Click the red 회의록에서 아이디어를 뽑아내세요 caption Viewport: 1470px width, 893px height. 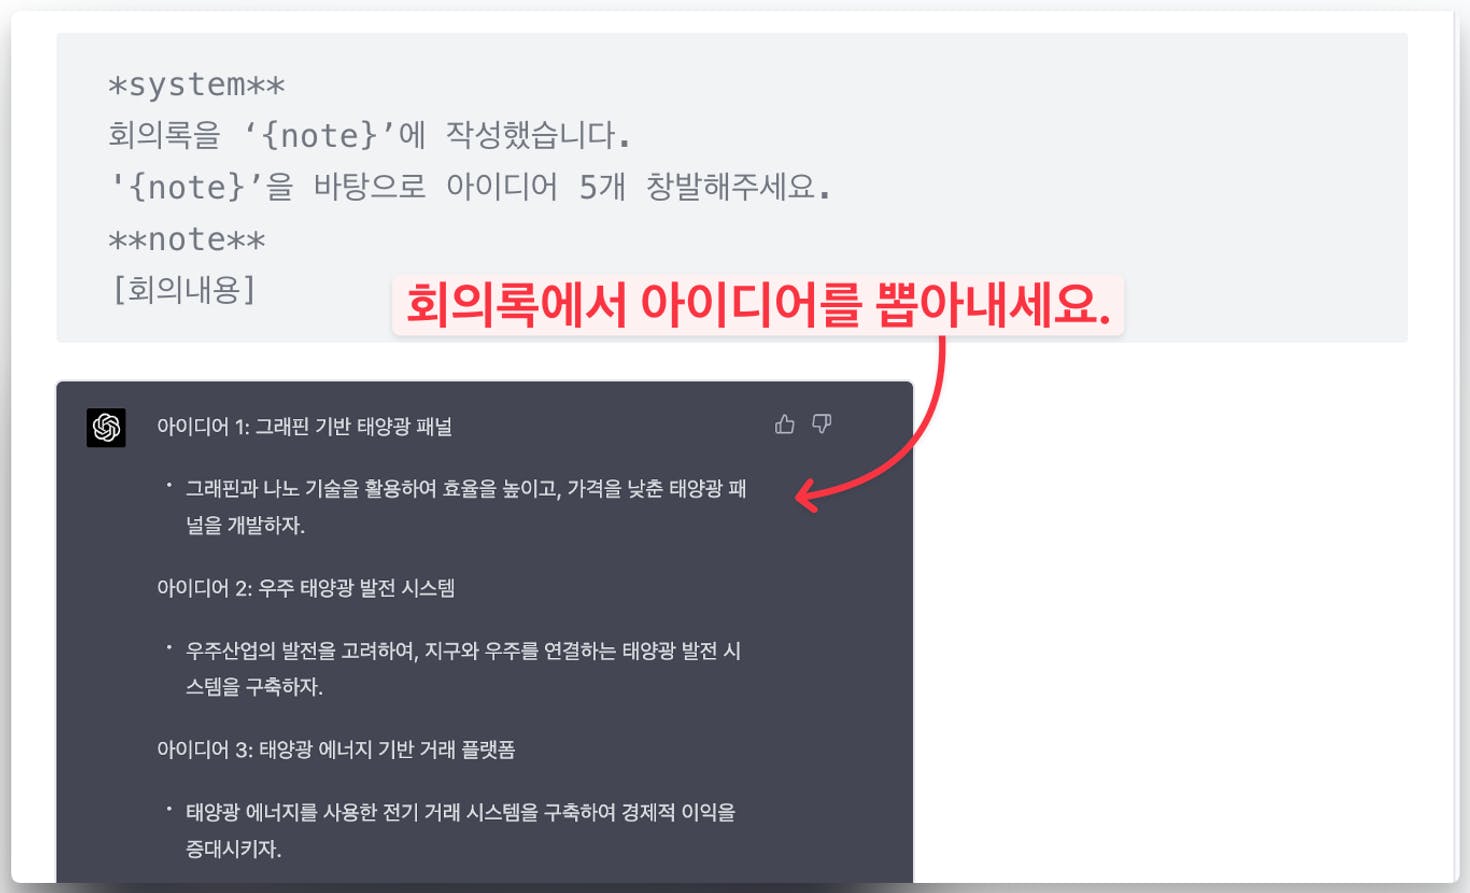[758, 305]
